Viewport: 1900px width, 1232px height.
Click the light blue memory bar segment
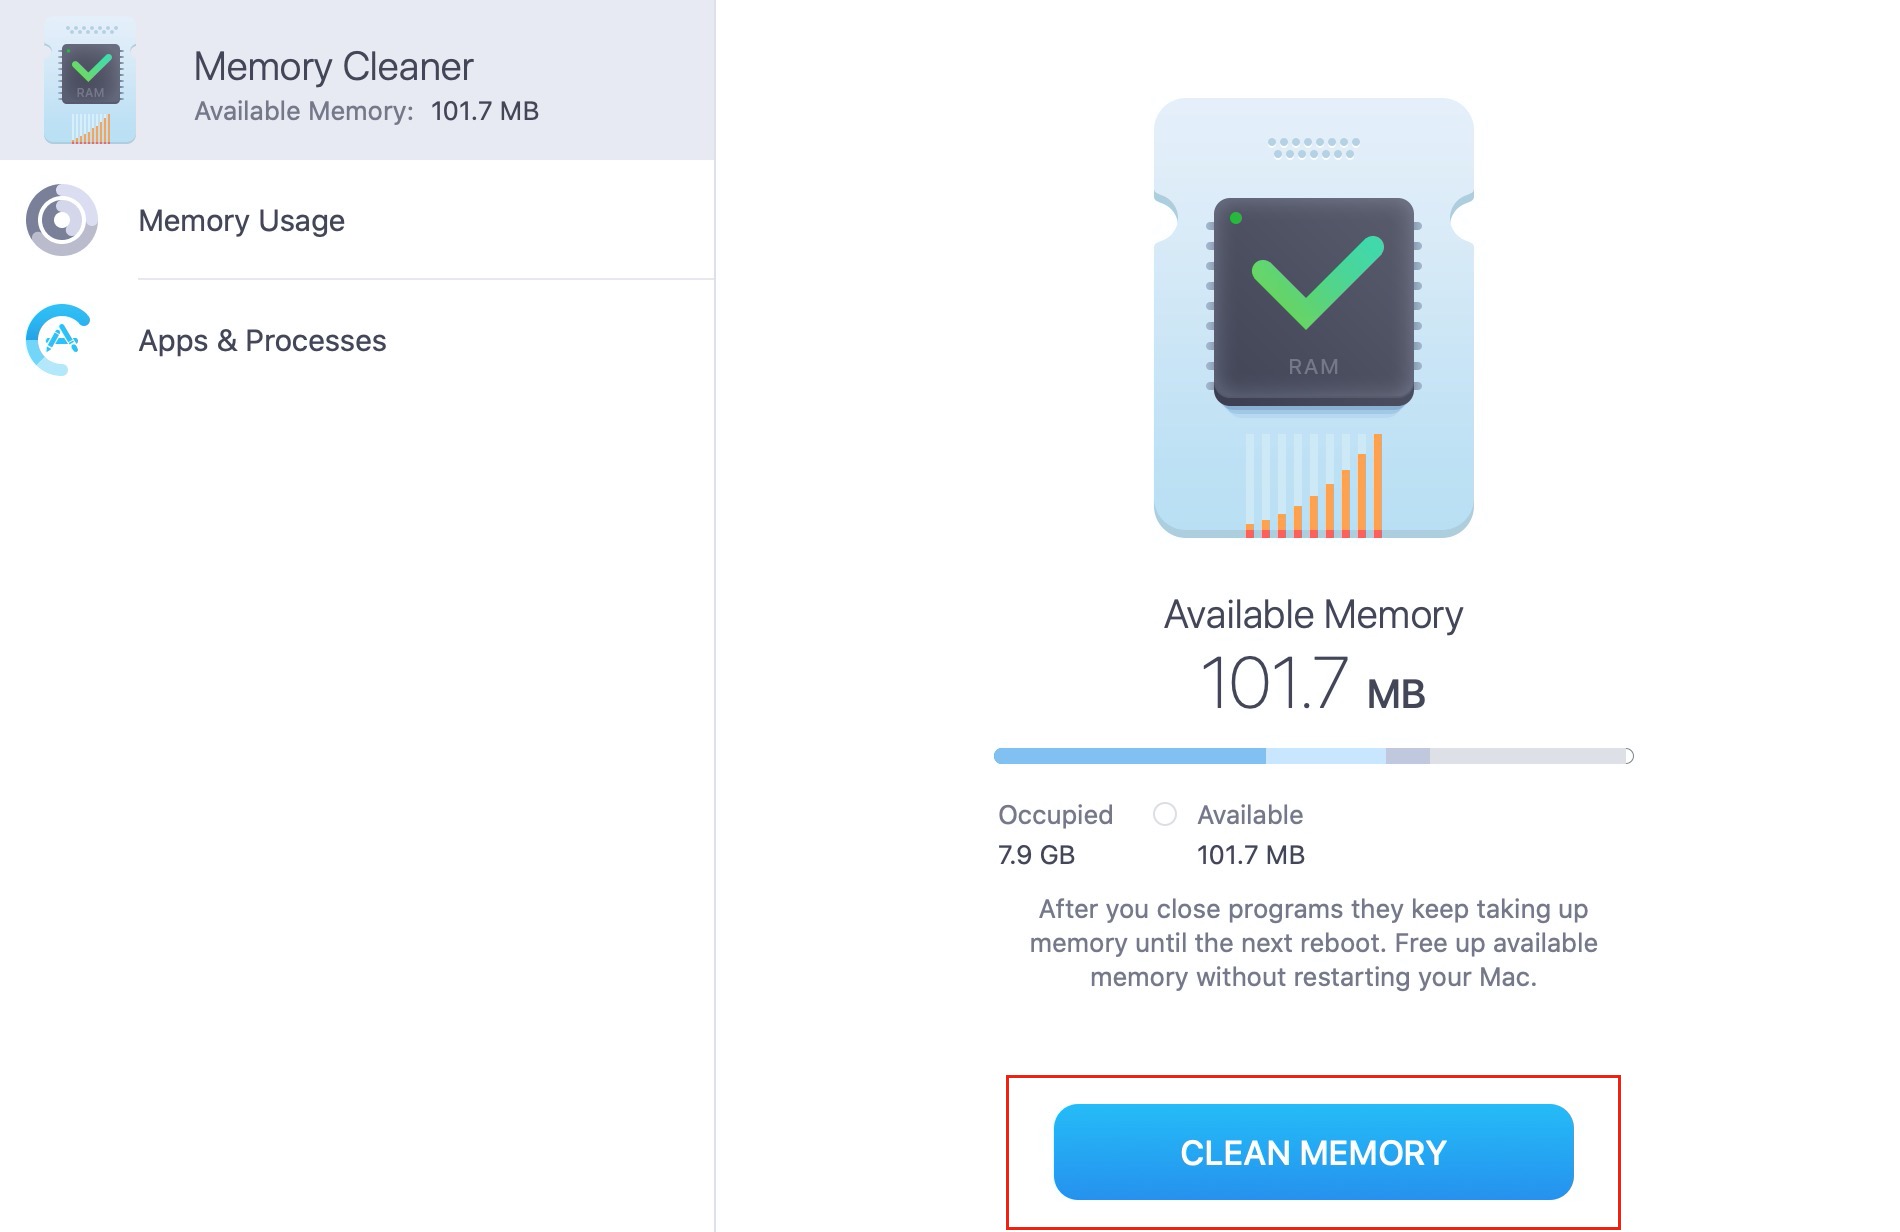click(1326, 756)
